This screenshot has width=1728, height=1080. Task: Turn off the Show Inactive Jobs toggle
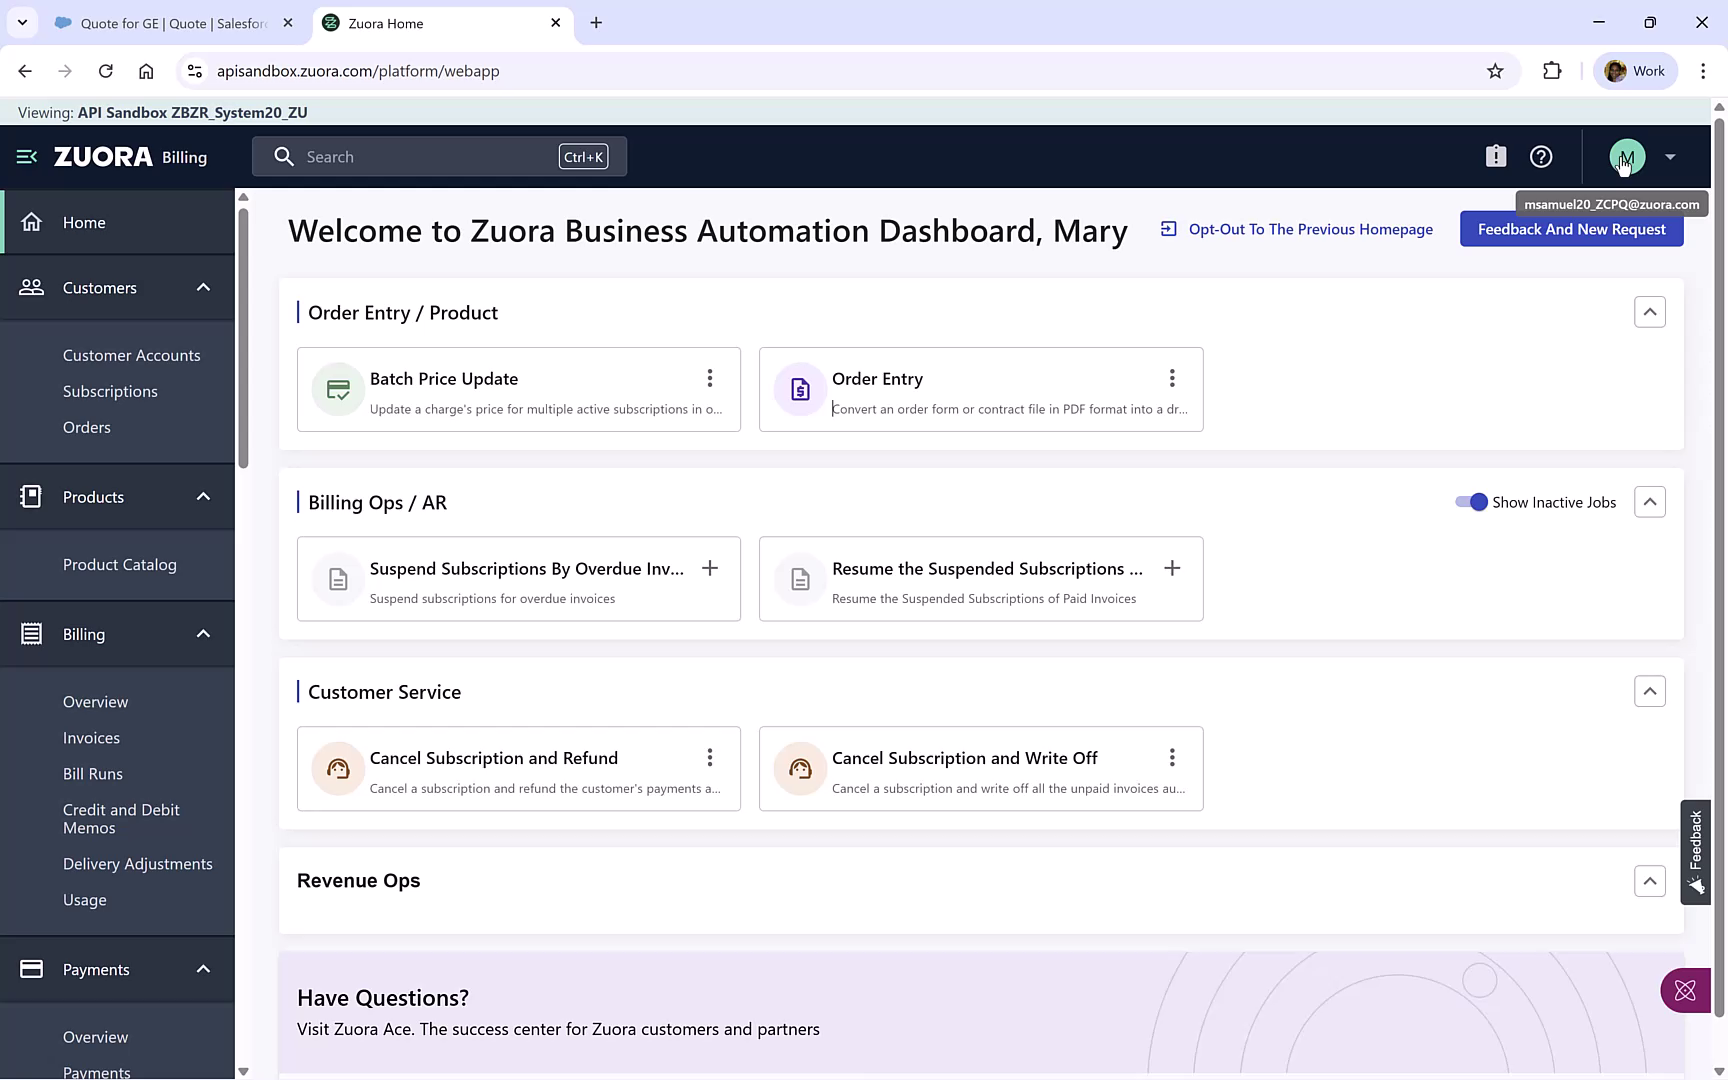coord(1470,502)
